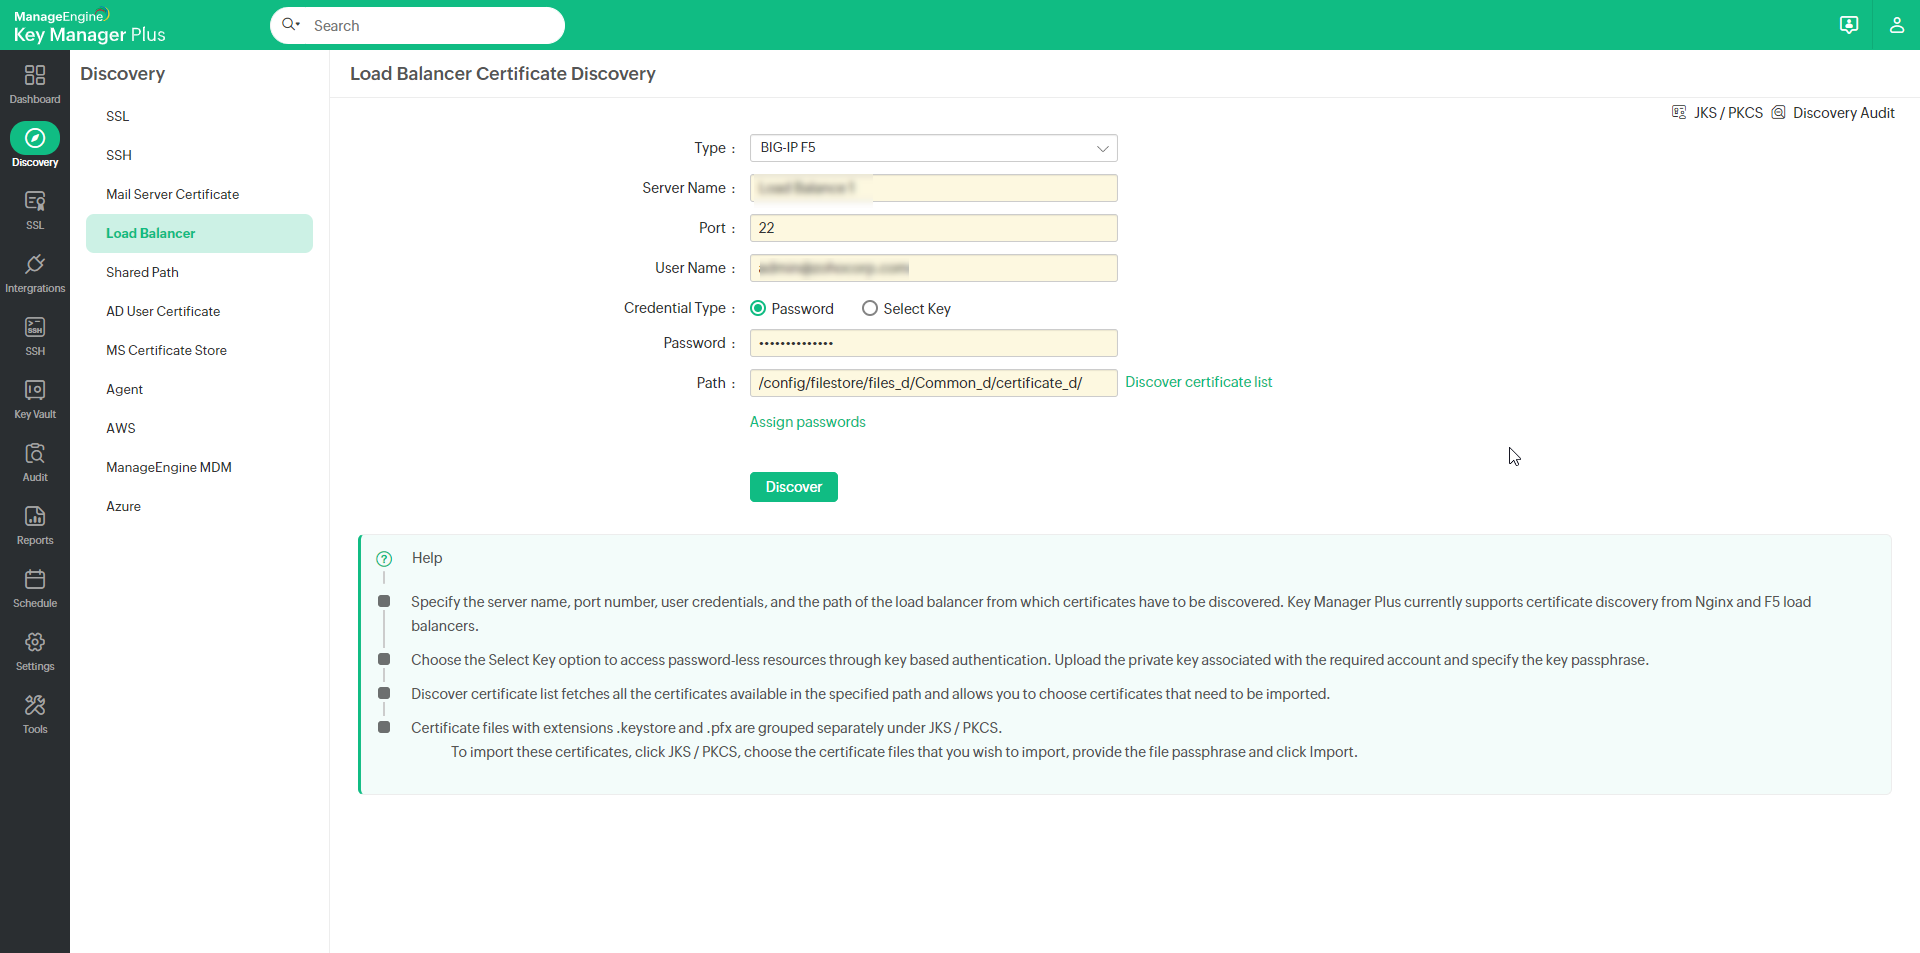Image resolution: width=1920 pixels, height=953 pixels.
Task: Switch to the AD User Certificate section
Action: pos(163,311)
